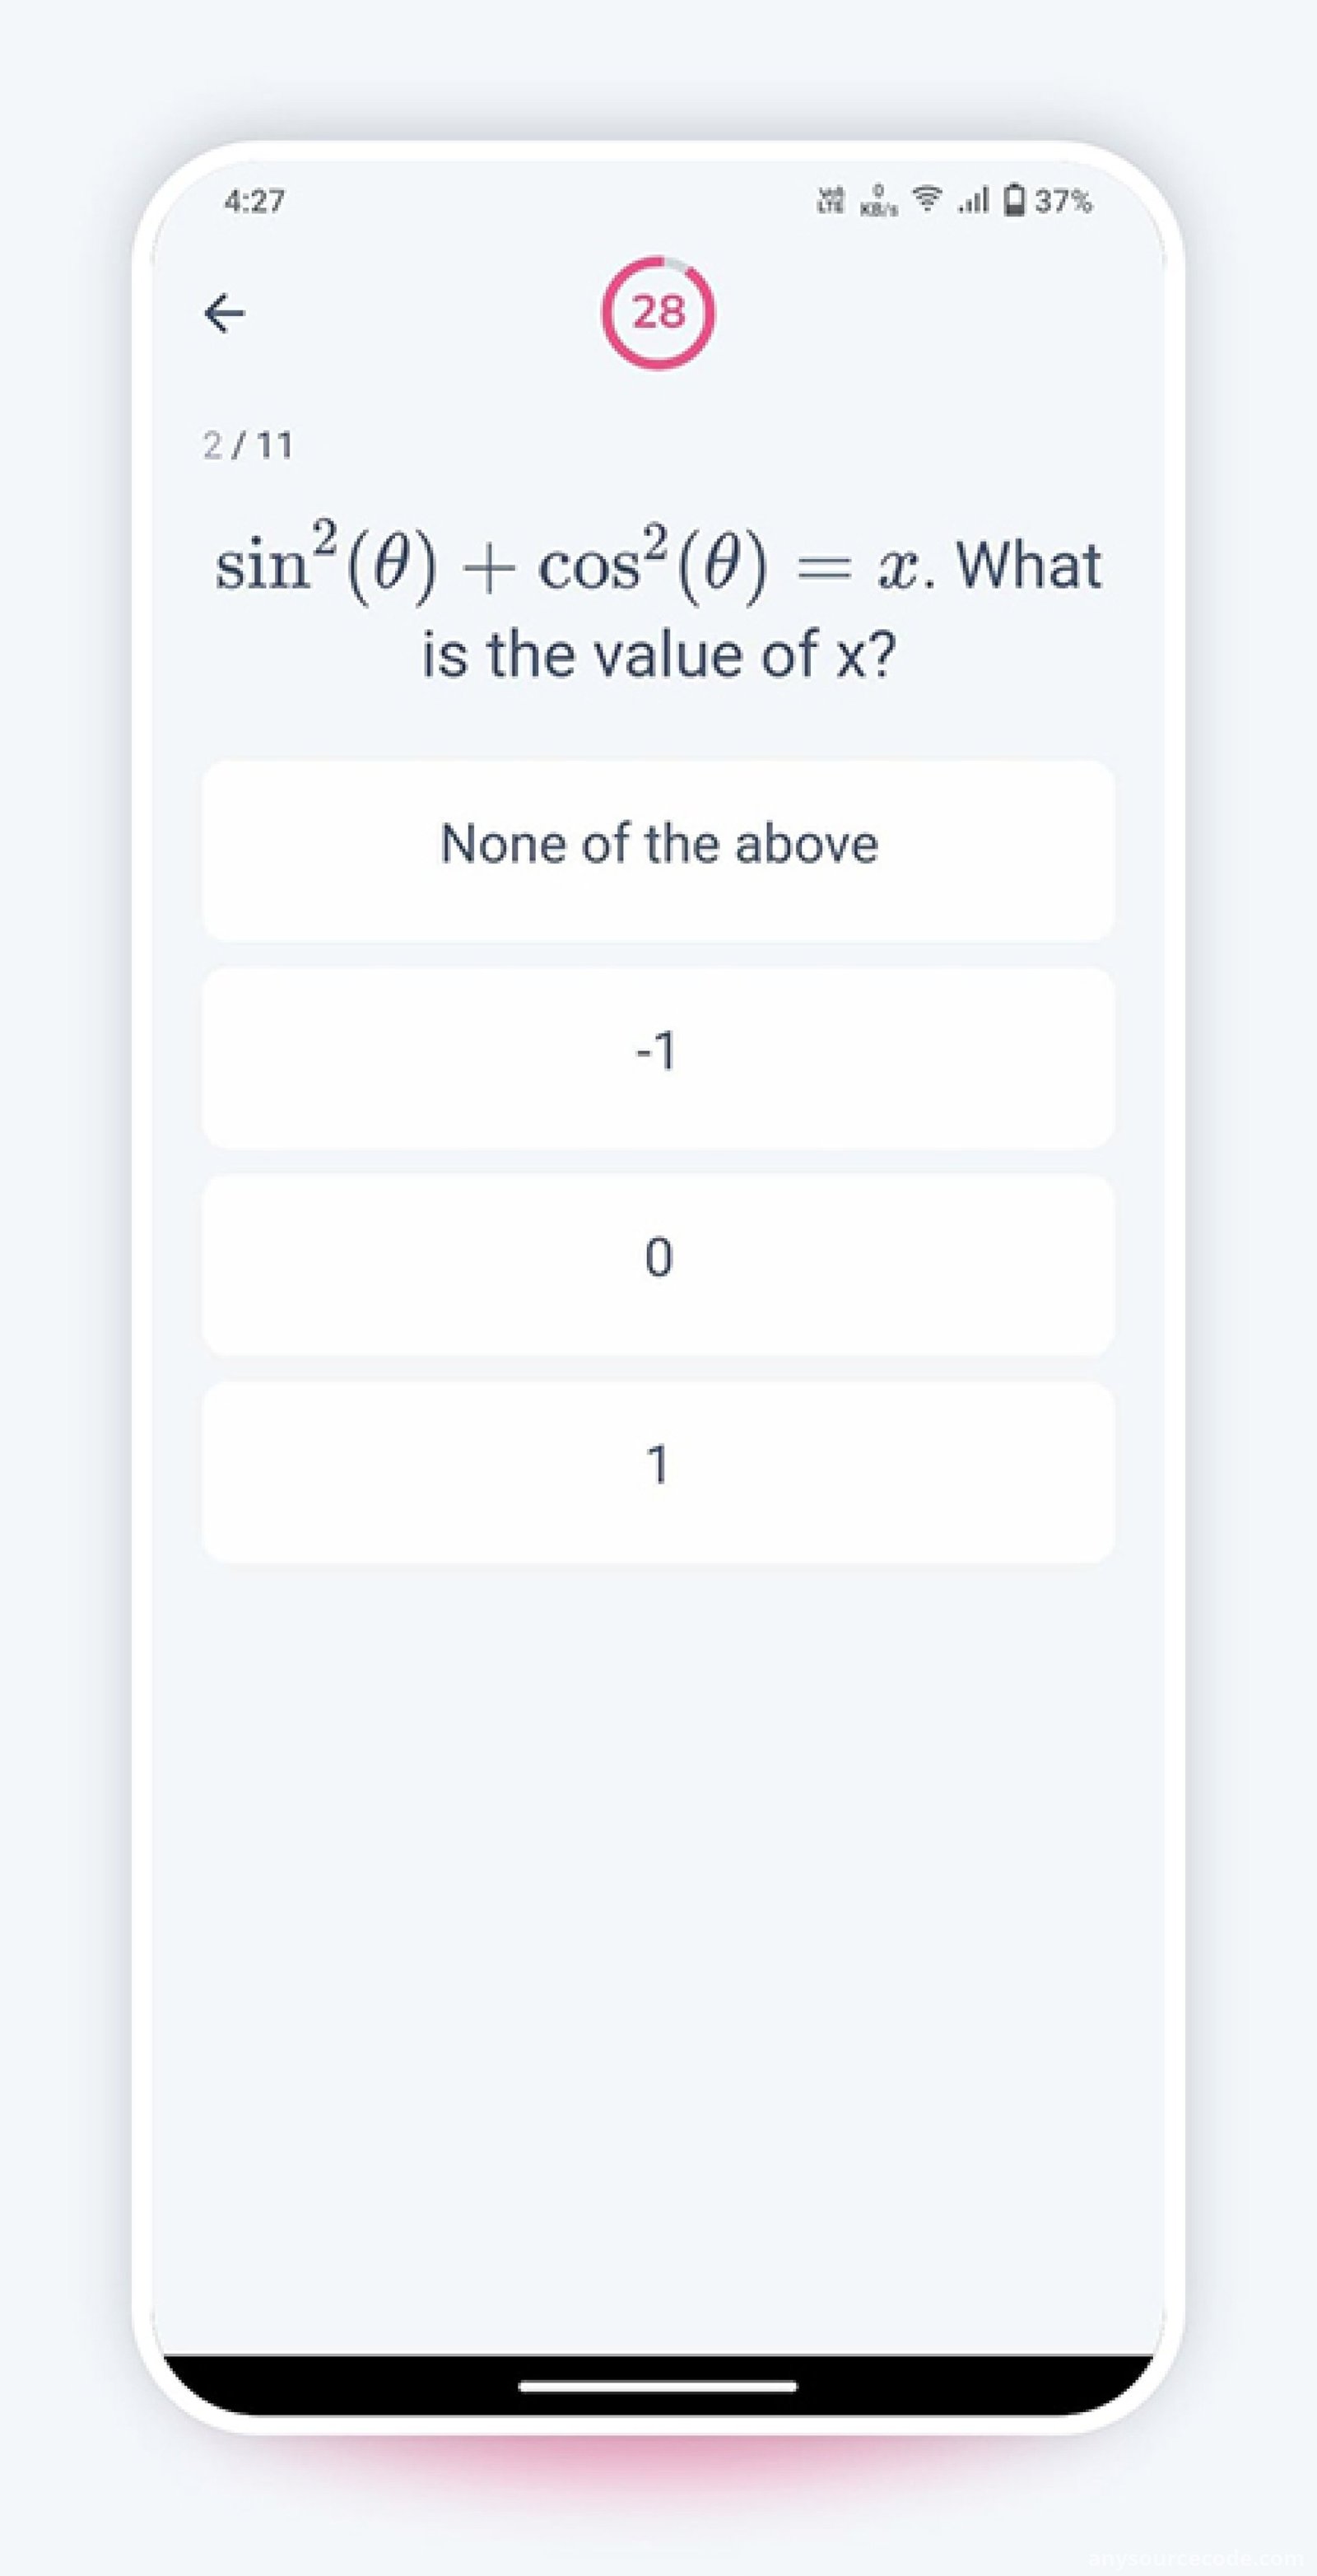Viewport: 1317px width, 2576px height.
Task: Choose the answer option 0
Action: pos(658,1265)
